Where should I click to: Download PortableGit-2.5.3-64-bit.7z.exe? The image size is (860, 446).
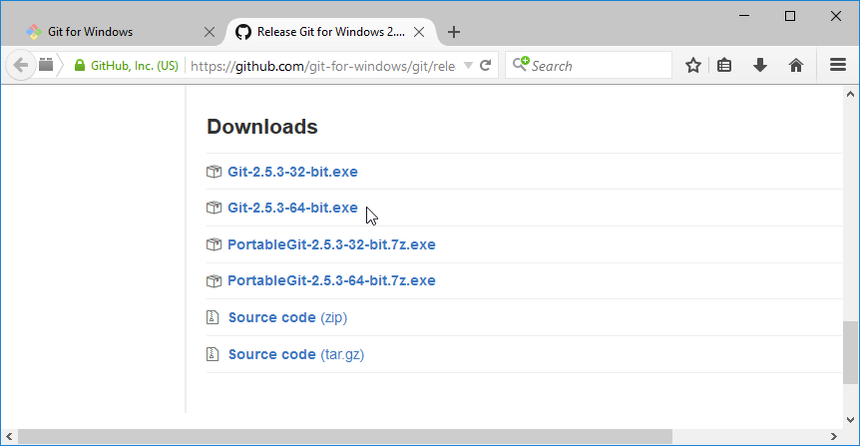(331, 281)
